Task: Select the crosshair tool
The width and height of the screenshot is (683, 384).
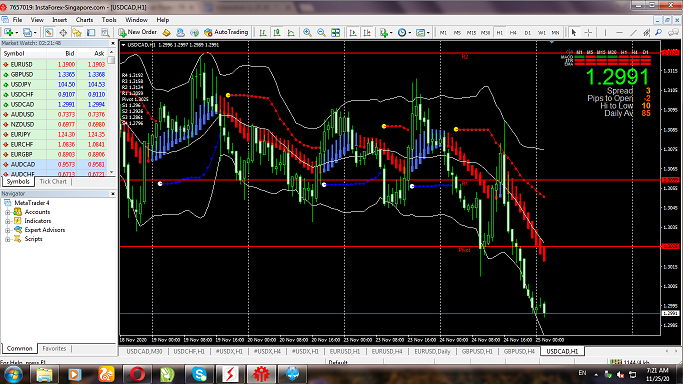Action: tap(588, 32)
